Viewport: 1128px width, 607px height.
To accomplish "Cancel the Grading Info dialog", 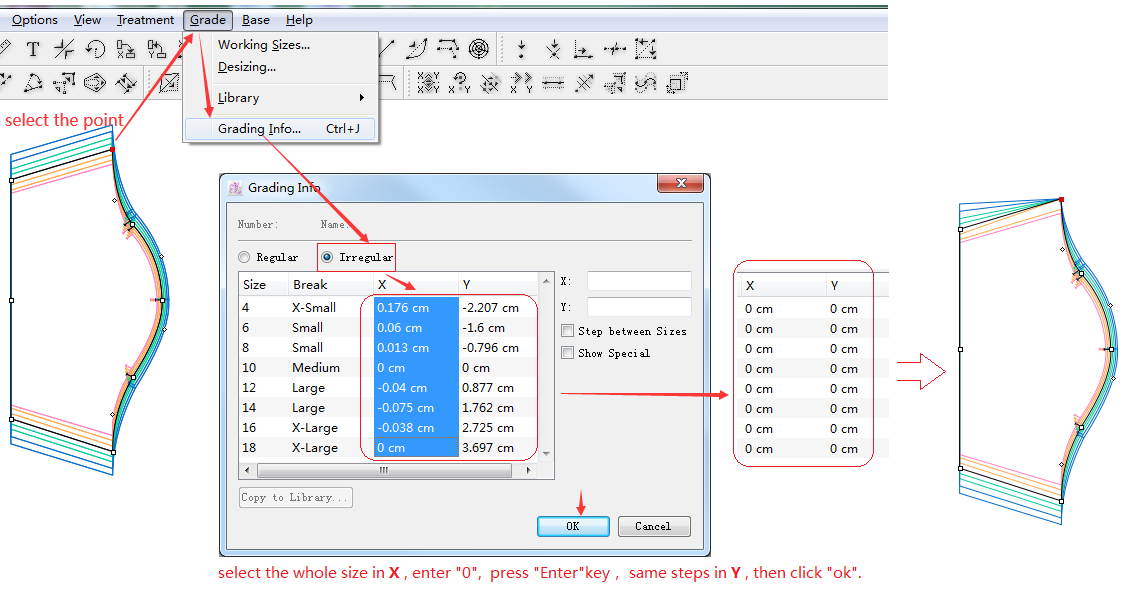I will [653, 526].
